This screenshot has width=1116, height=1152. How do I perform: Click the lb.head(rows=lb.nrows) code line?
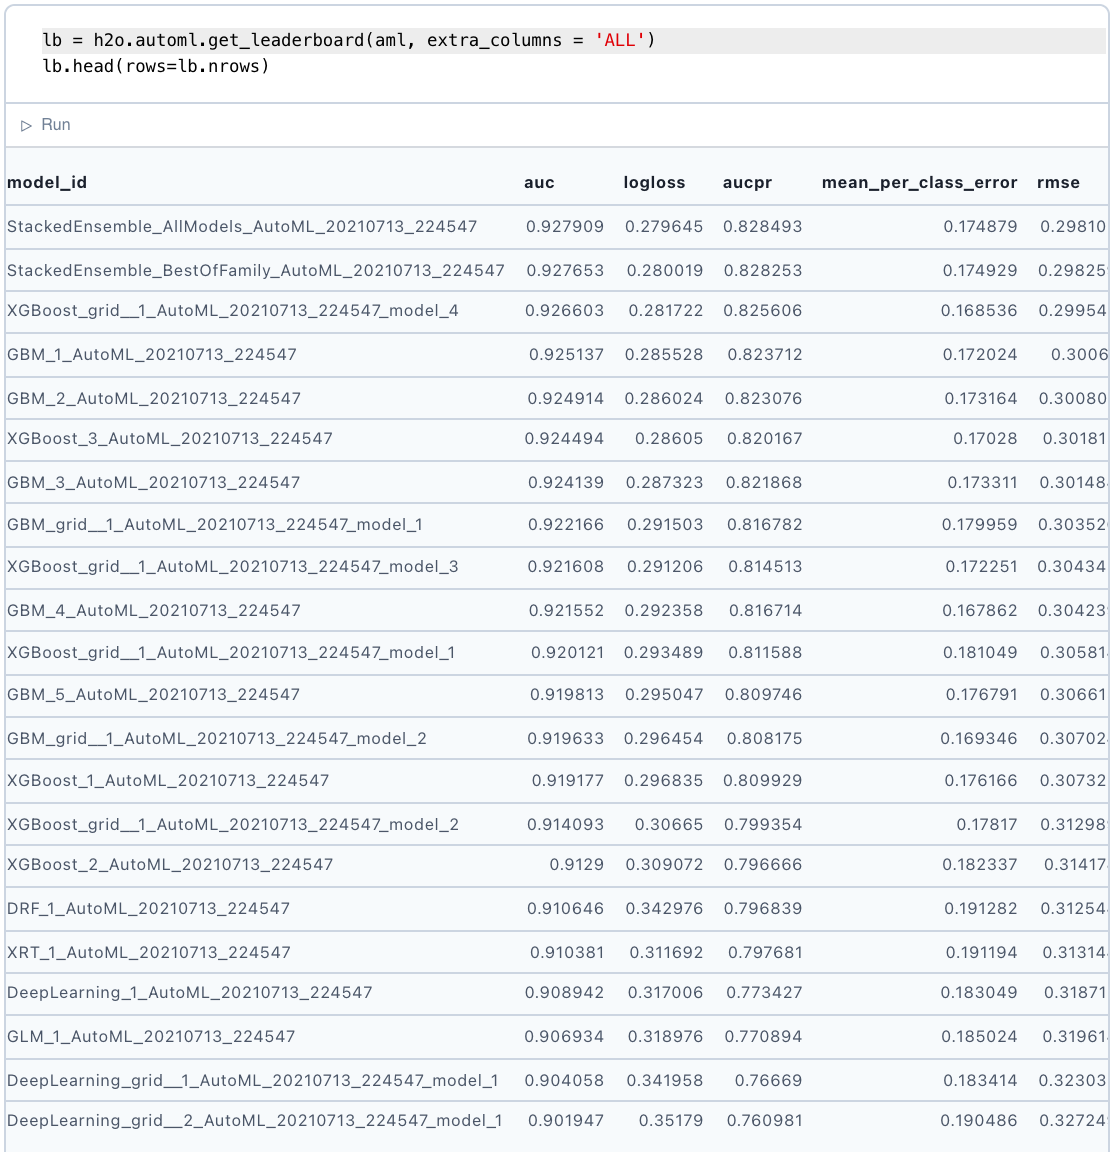[x=156, y=66]
